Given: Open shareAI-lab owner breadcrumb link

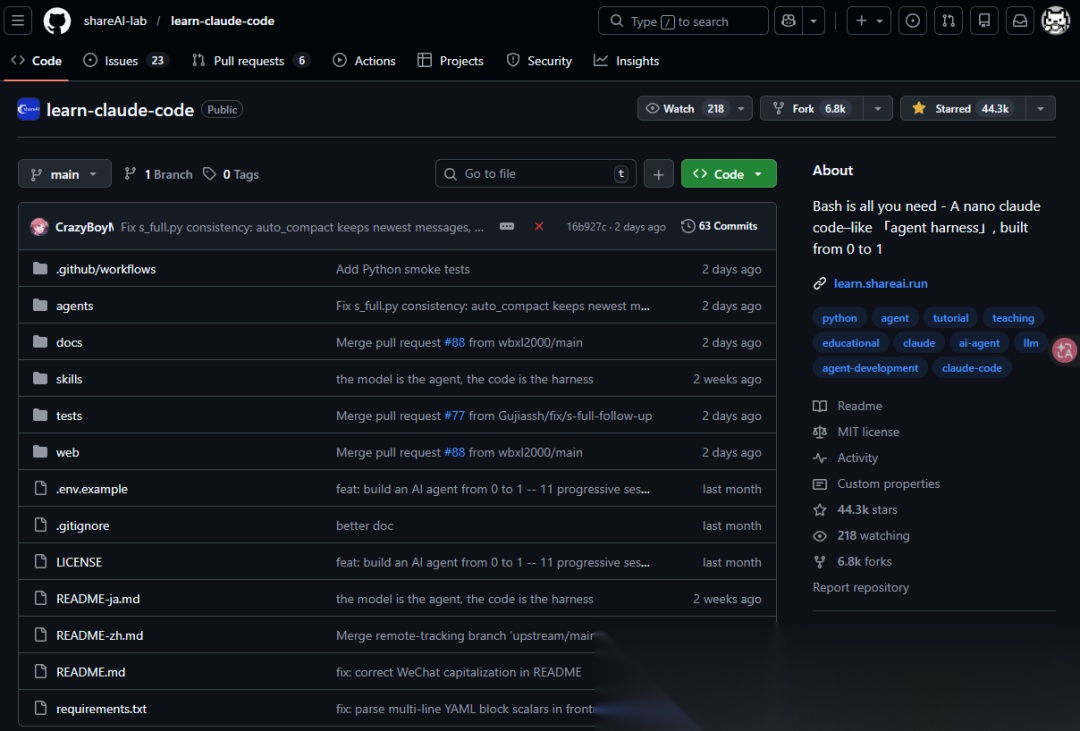Looking at the screenshot, I should [115, 21].
